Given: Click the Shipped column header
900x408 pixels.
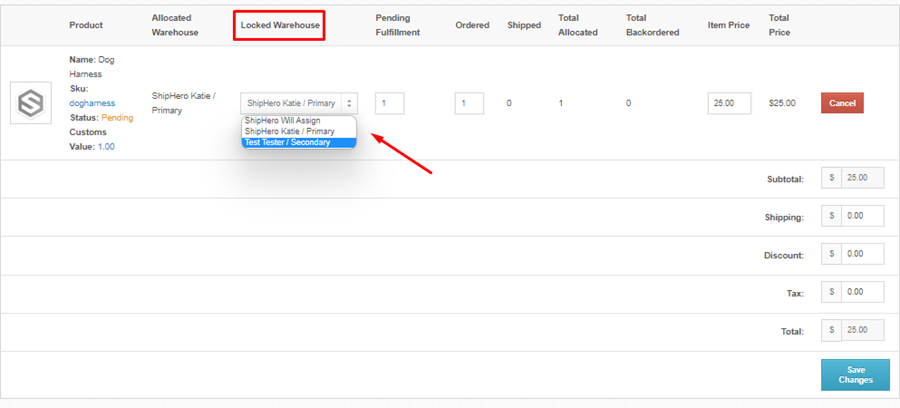Looking at the screenshot, I should coord(524,25).
